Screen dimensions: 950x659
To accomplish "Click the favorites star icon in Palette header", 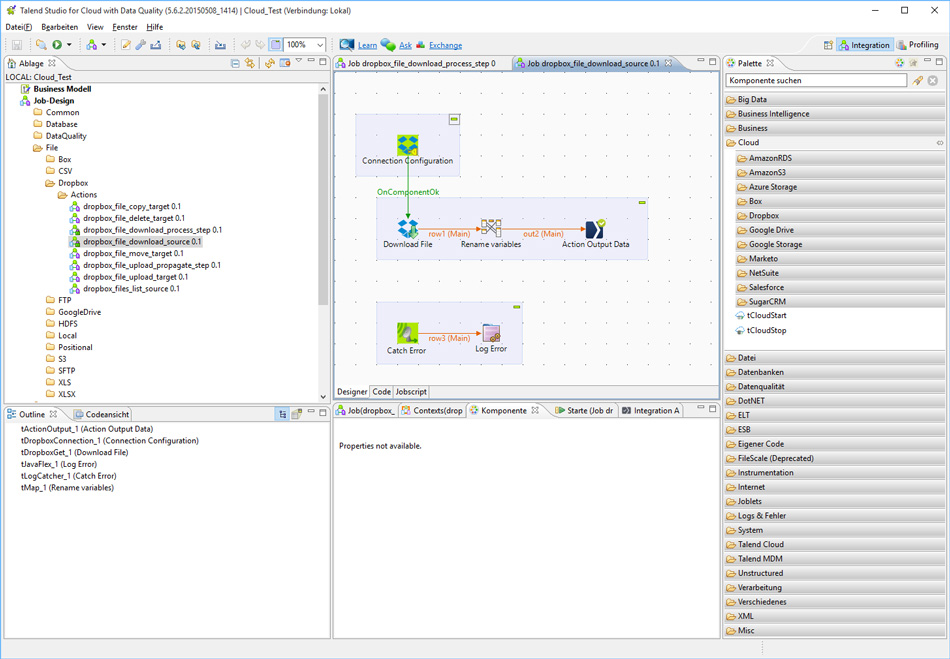I will [x=913, y=63].
